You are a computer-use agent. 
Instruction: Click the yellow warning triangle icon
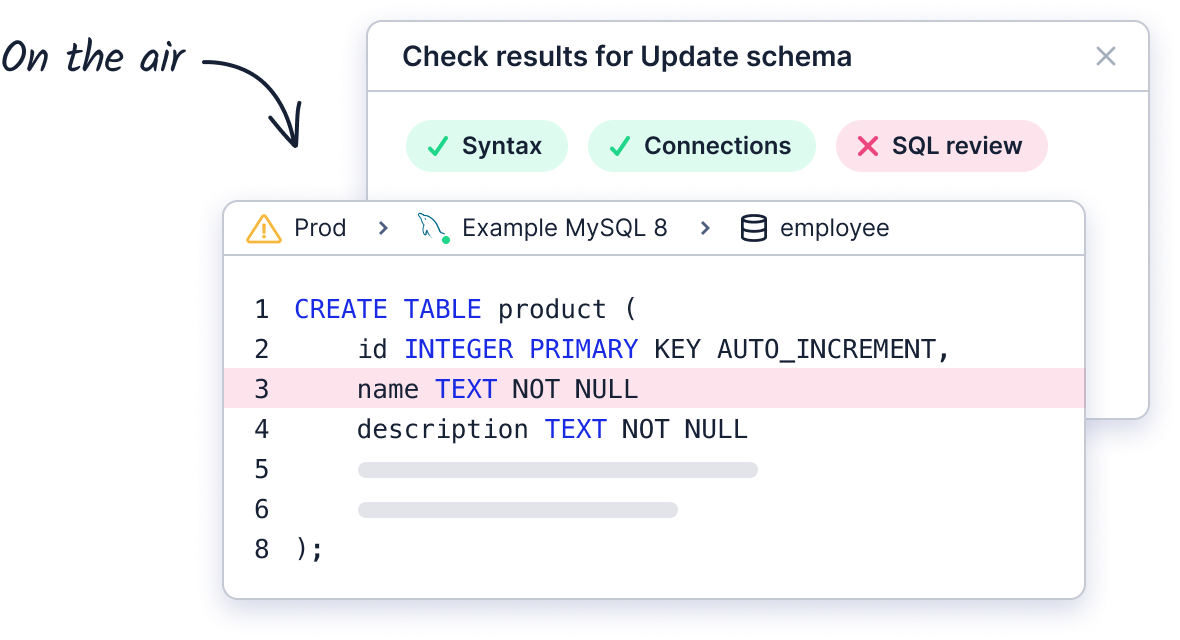pos(263,229)
